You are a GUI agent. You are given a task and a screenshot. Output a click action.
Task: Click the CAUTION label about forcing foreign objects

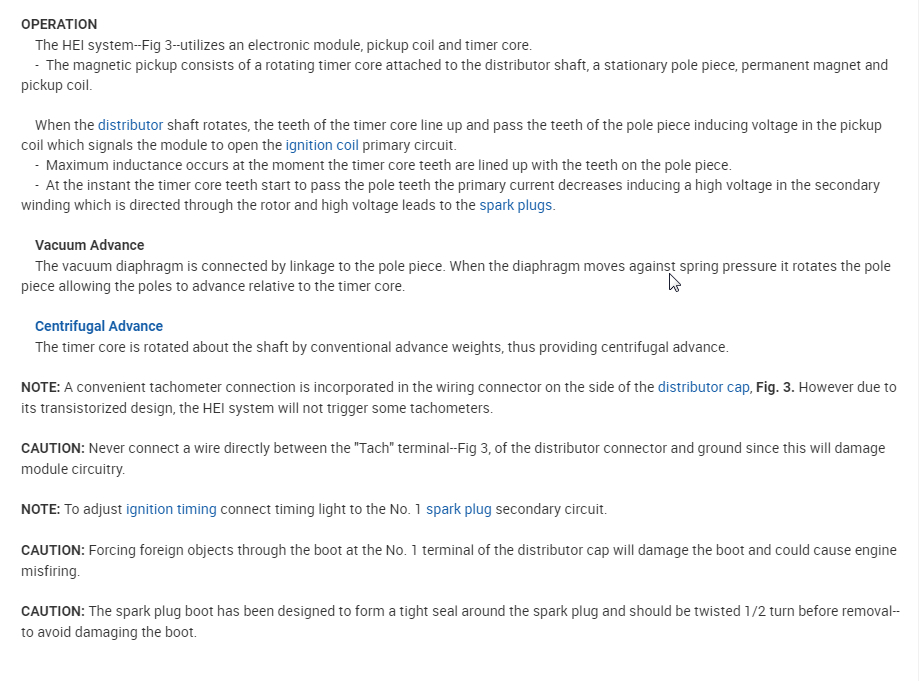(x=52, y=550)
